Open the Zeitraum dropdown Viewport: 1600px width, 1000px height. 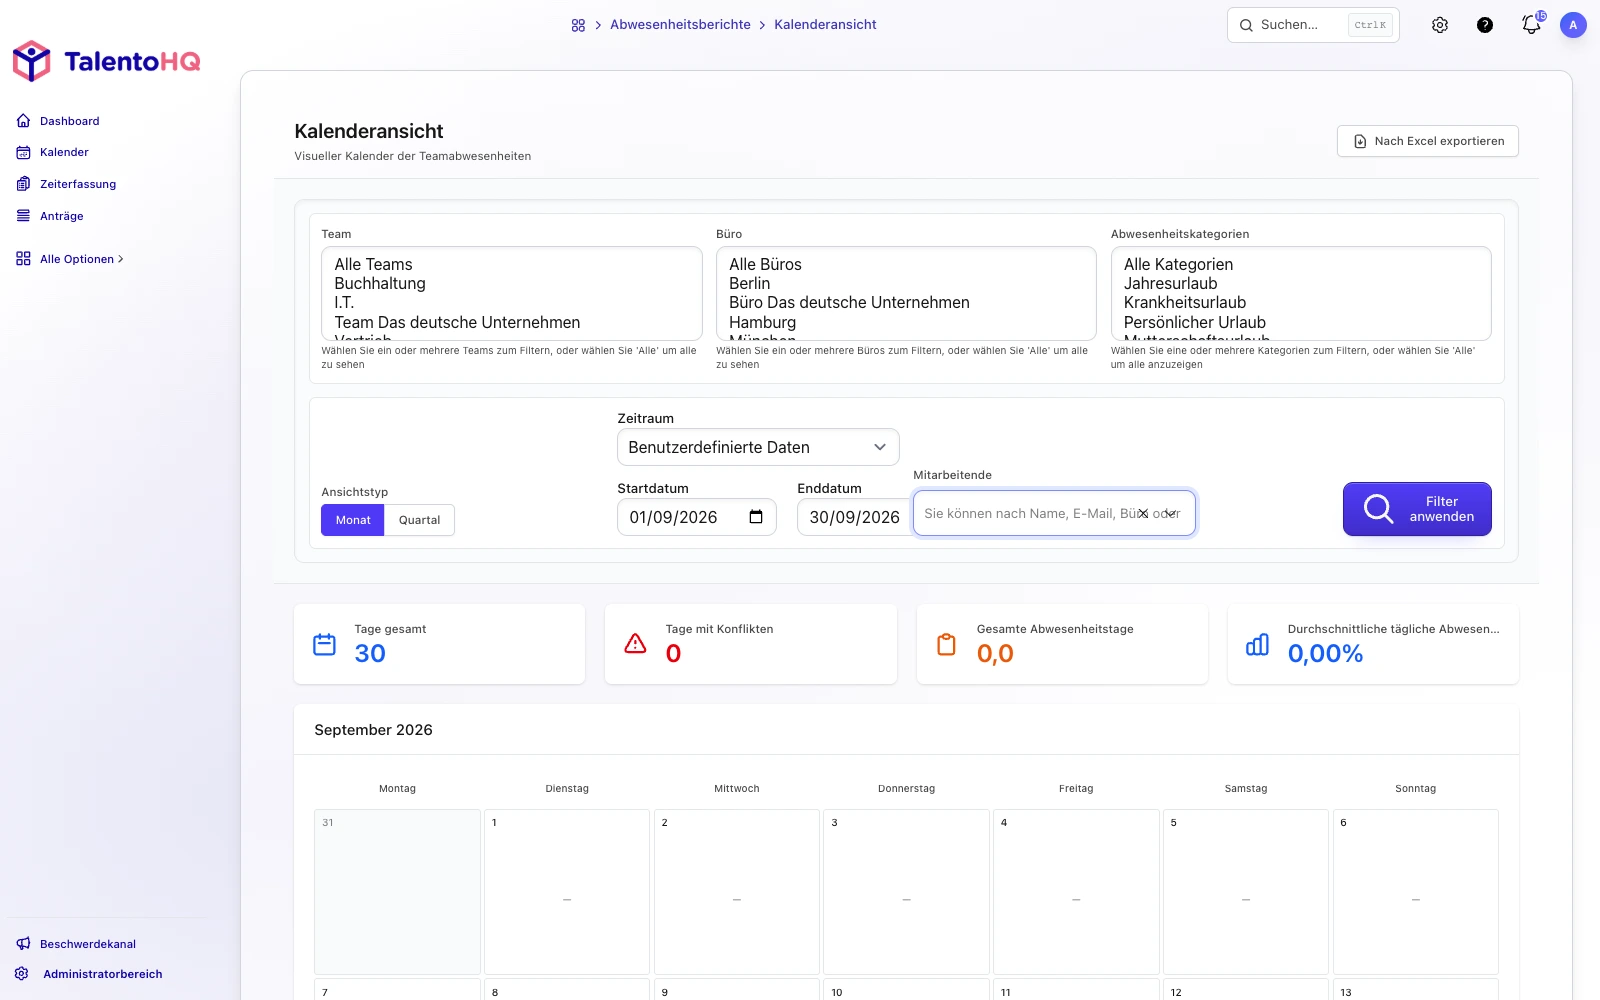coord(758,447)
